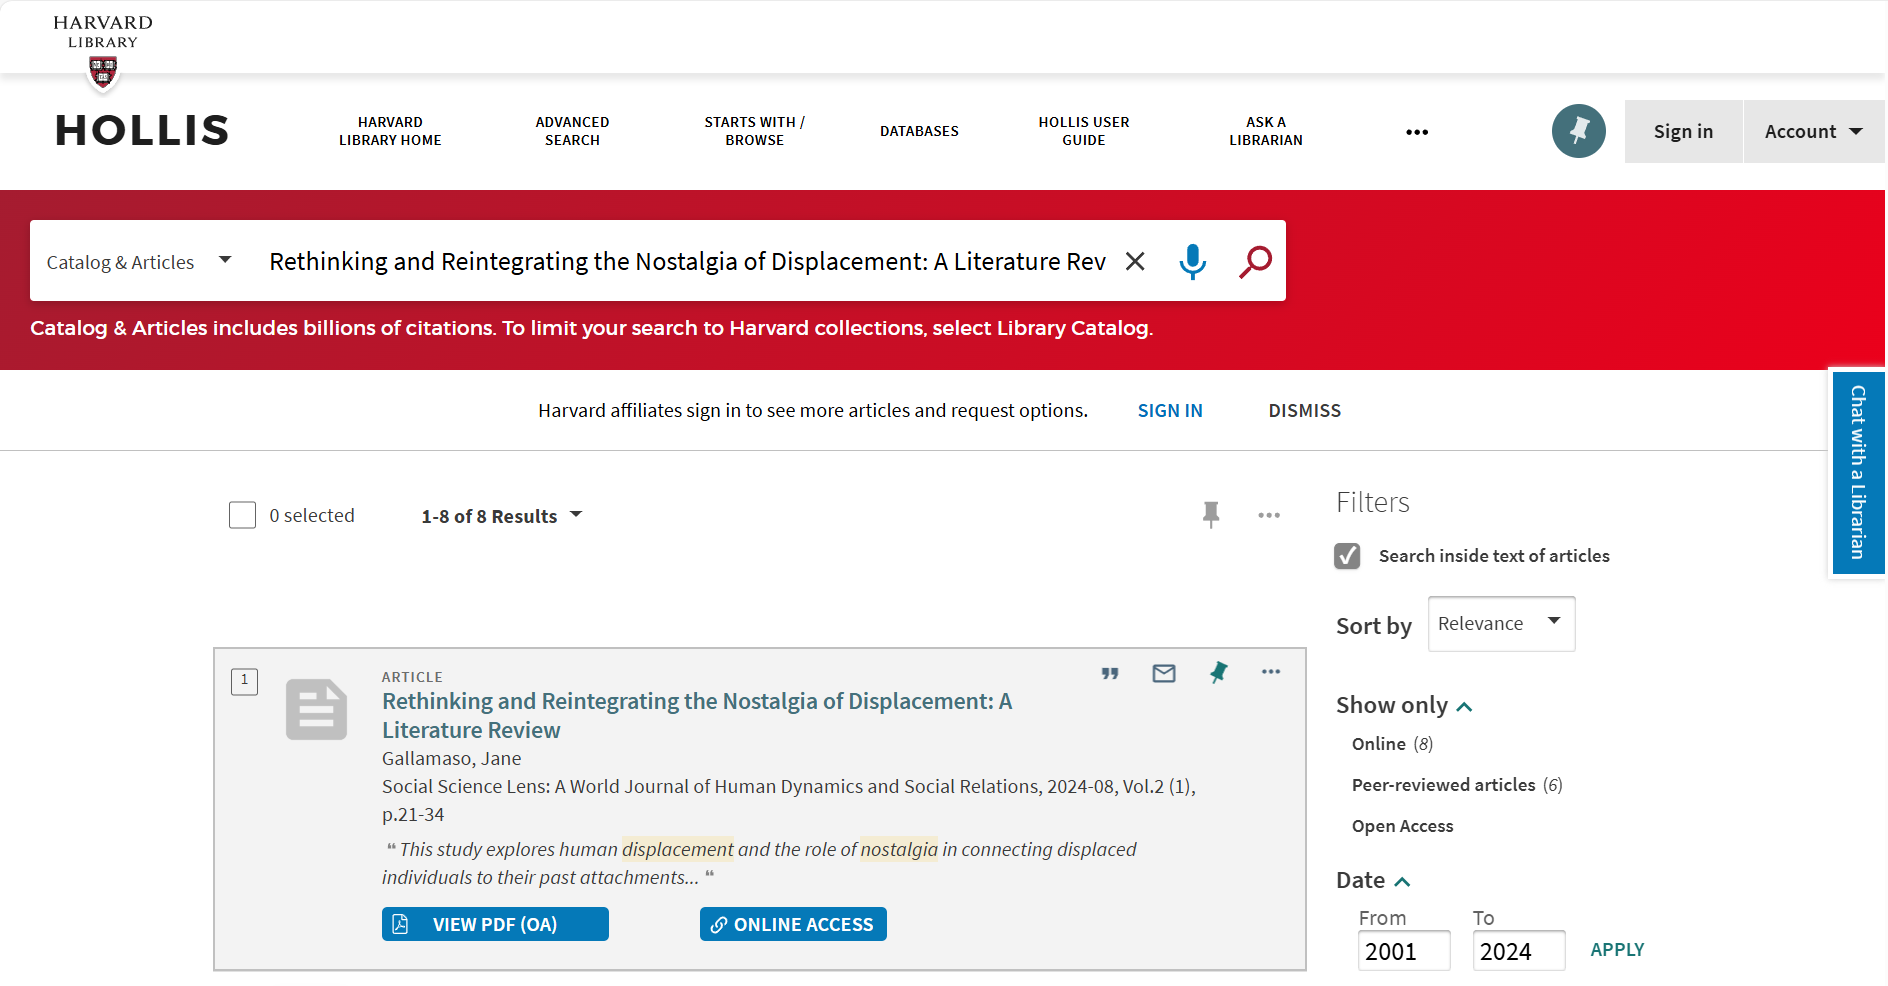Open the Databases menu item

(919, 131)
